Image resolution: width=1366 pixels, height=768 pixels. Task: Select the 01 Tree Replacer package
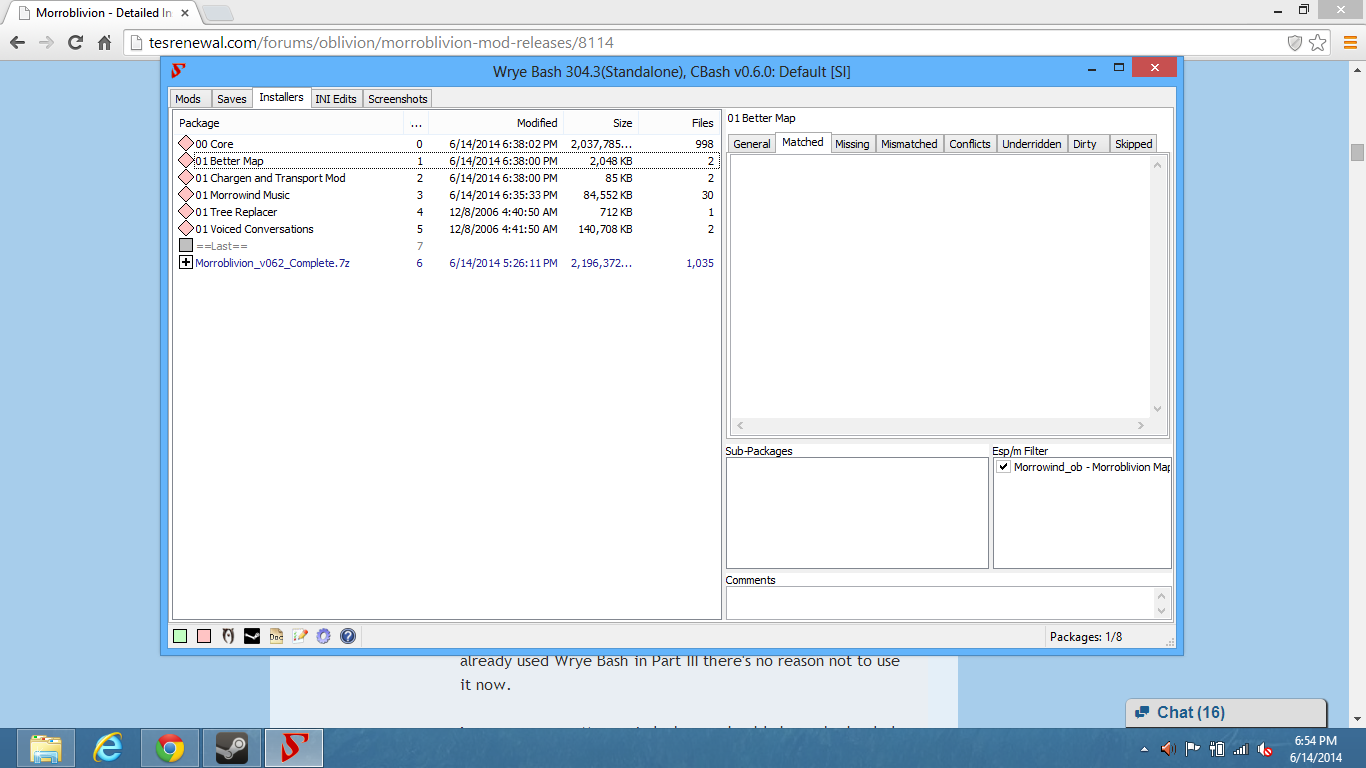447,212
